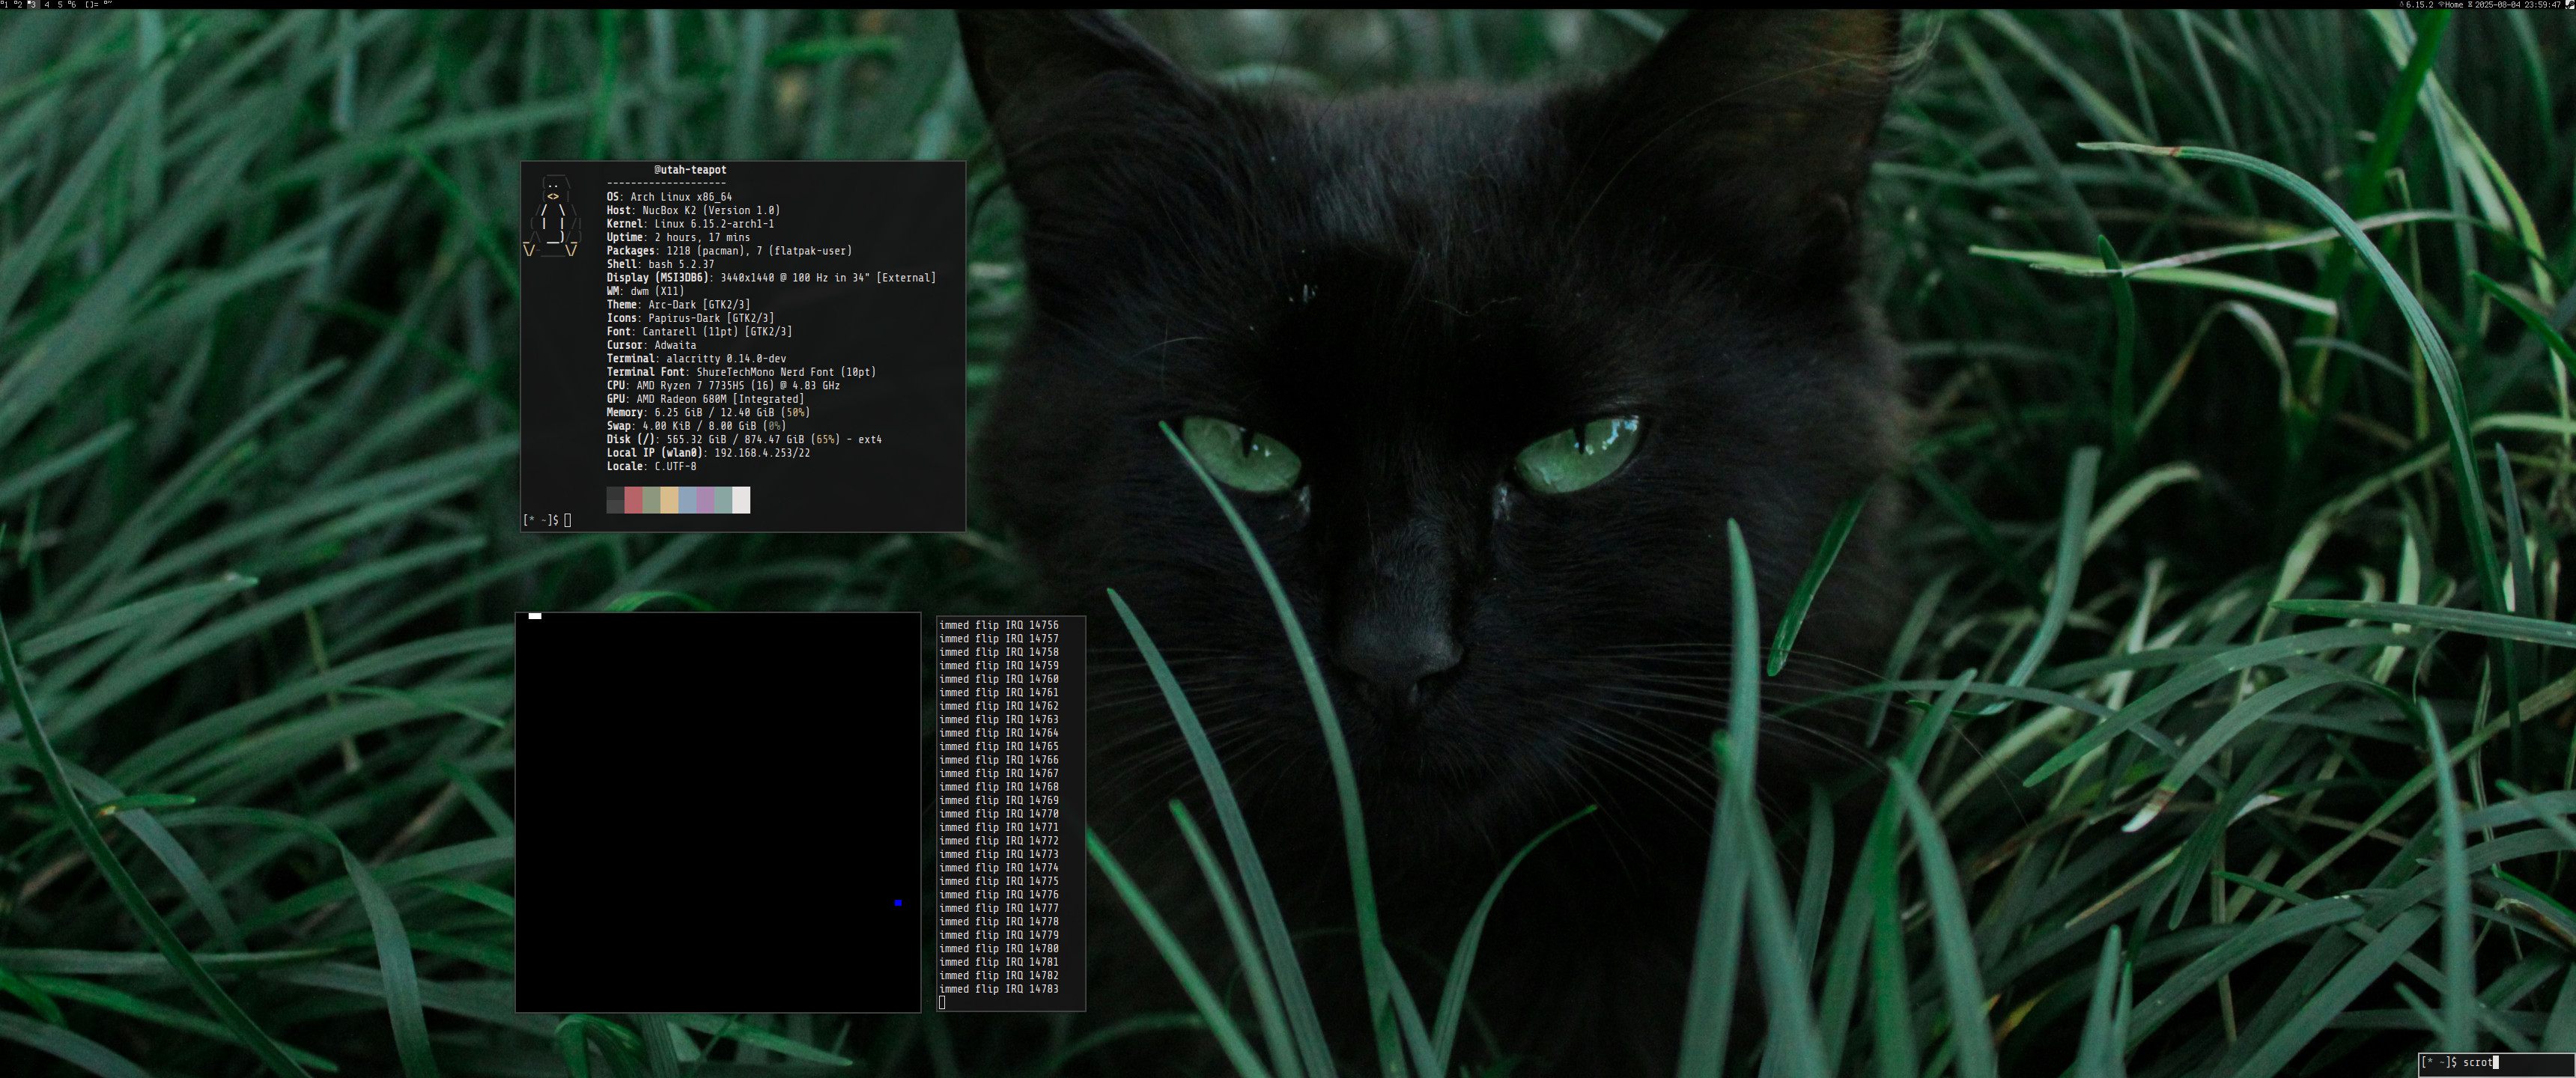Switch to dwm tag 4

pyautogui.click(x=47, y=5)
